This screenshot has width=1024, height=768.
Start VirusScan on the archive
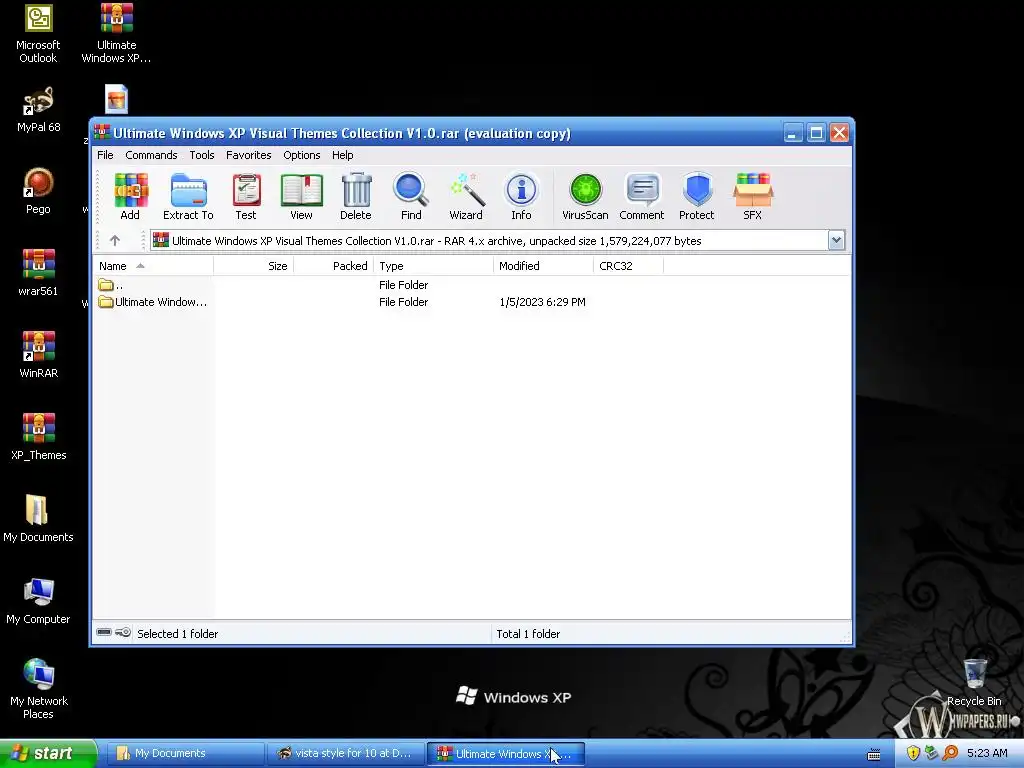tap(585, 196)
